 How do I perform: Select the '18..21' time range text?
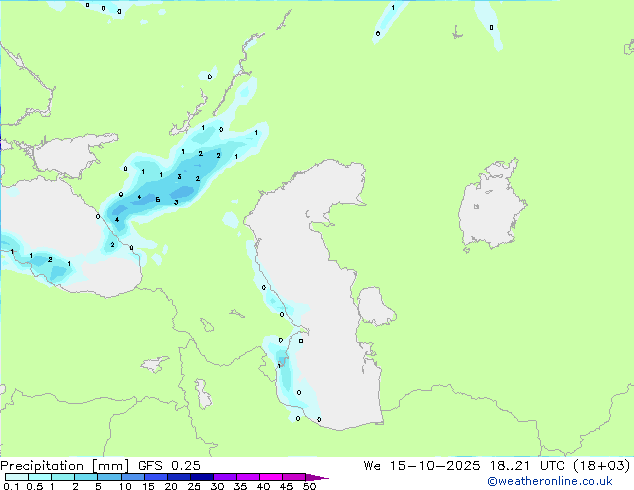pyautogui.click(x=509, y=466)
